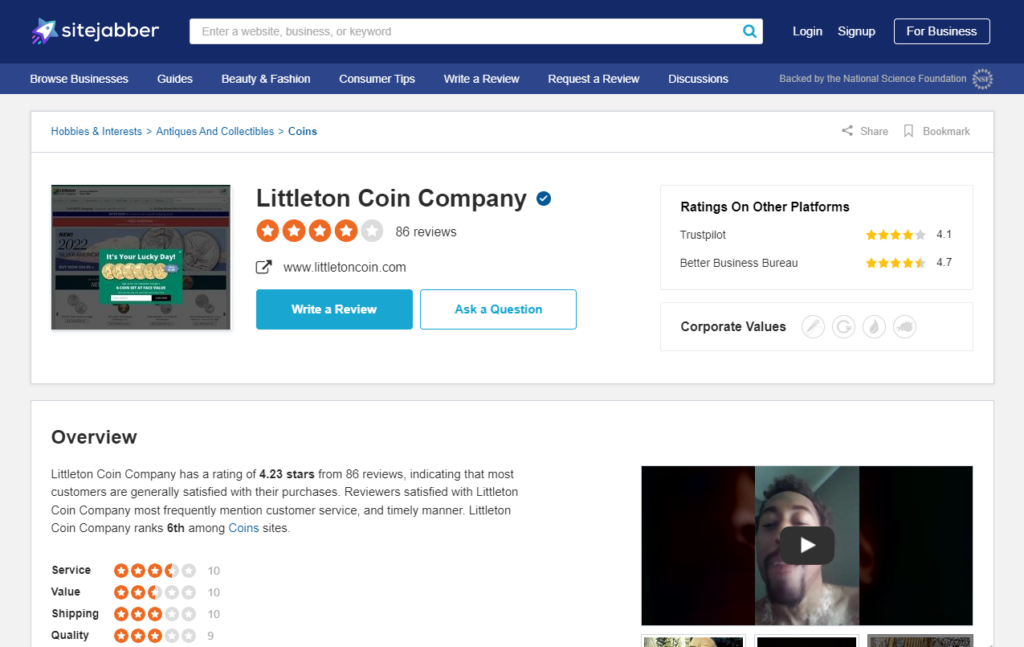Click the Signup link
The width and height of the screenshot is (1024, 647).
point(856,31)
